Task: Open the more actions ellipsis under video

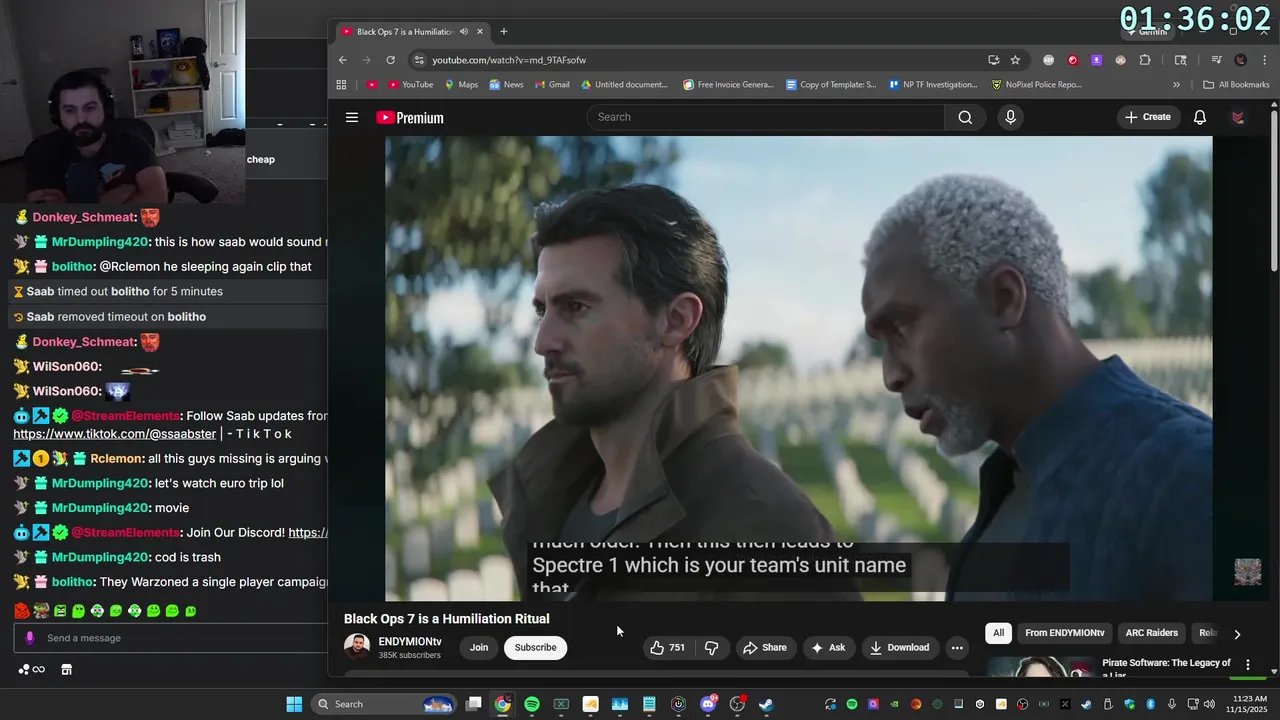Action: tap(957, 647)
